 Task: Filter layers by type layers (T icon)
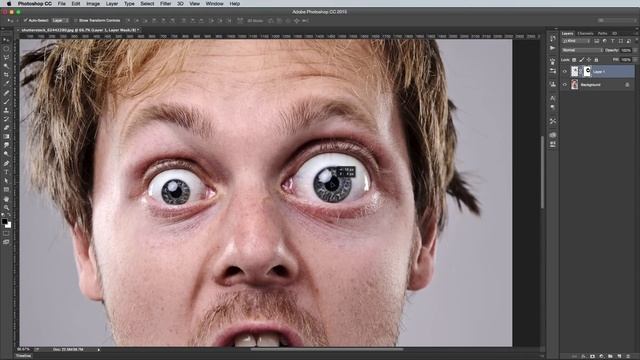(613, 41)
